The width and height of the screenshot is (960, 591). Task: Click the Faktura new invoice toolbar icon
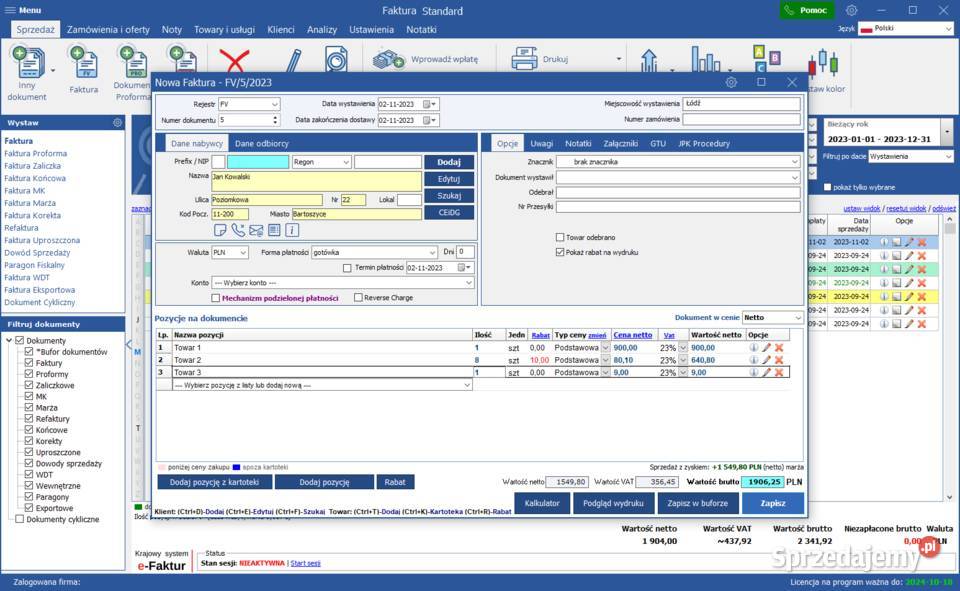pos(84,61)
